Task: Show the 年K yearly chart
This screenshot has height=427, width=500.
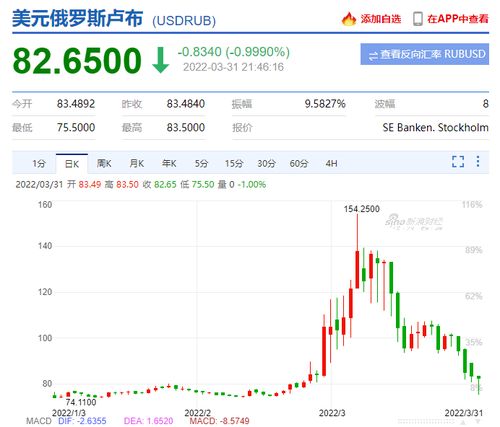Action: tap(169, 164)
